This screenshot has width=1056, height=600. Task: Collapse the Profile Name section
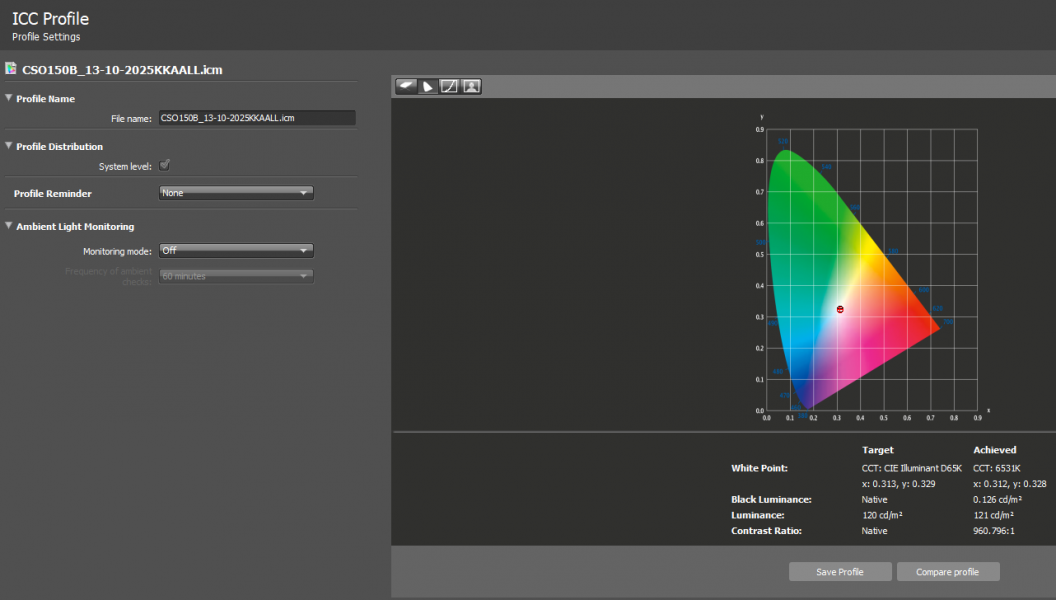(x=9, y=98)
